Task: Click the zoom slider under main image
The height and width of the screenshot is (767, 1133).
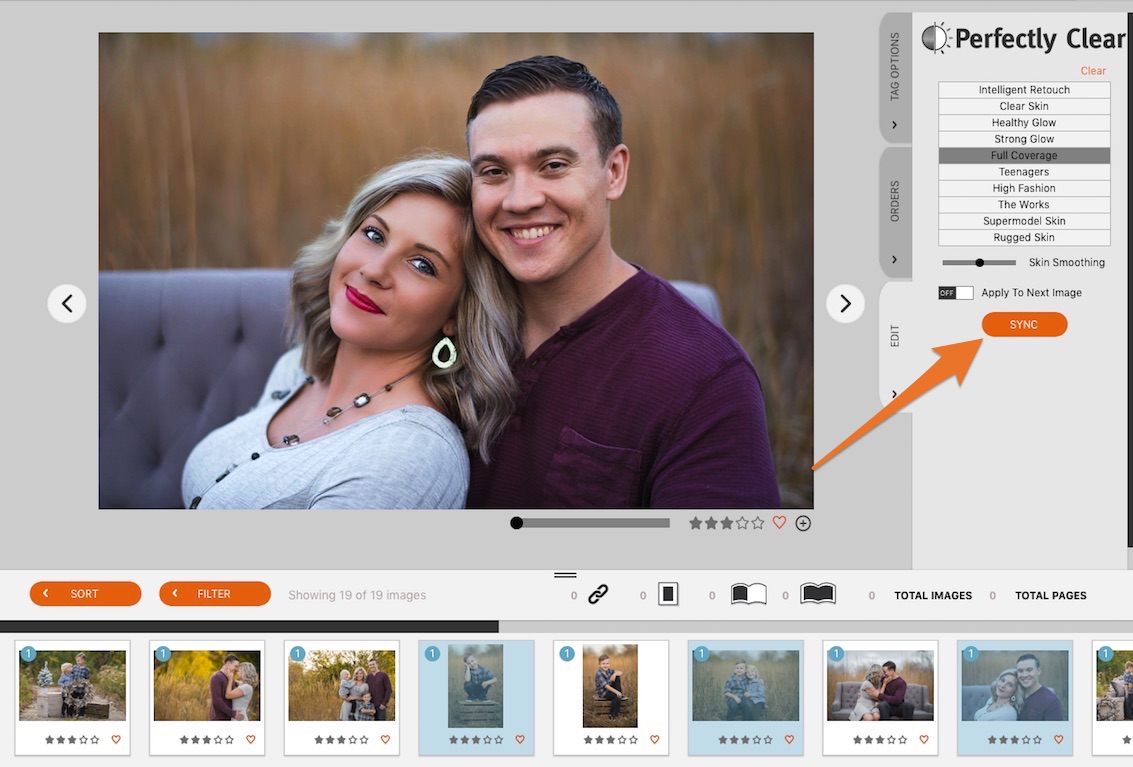Action: [x=590, y=523]
